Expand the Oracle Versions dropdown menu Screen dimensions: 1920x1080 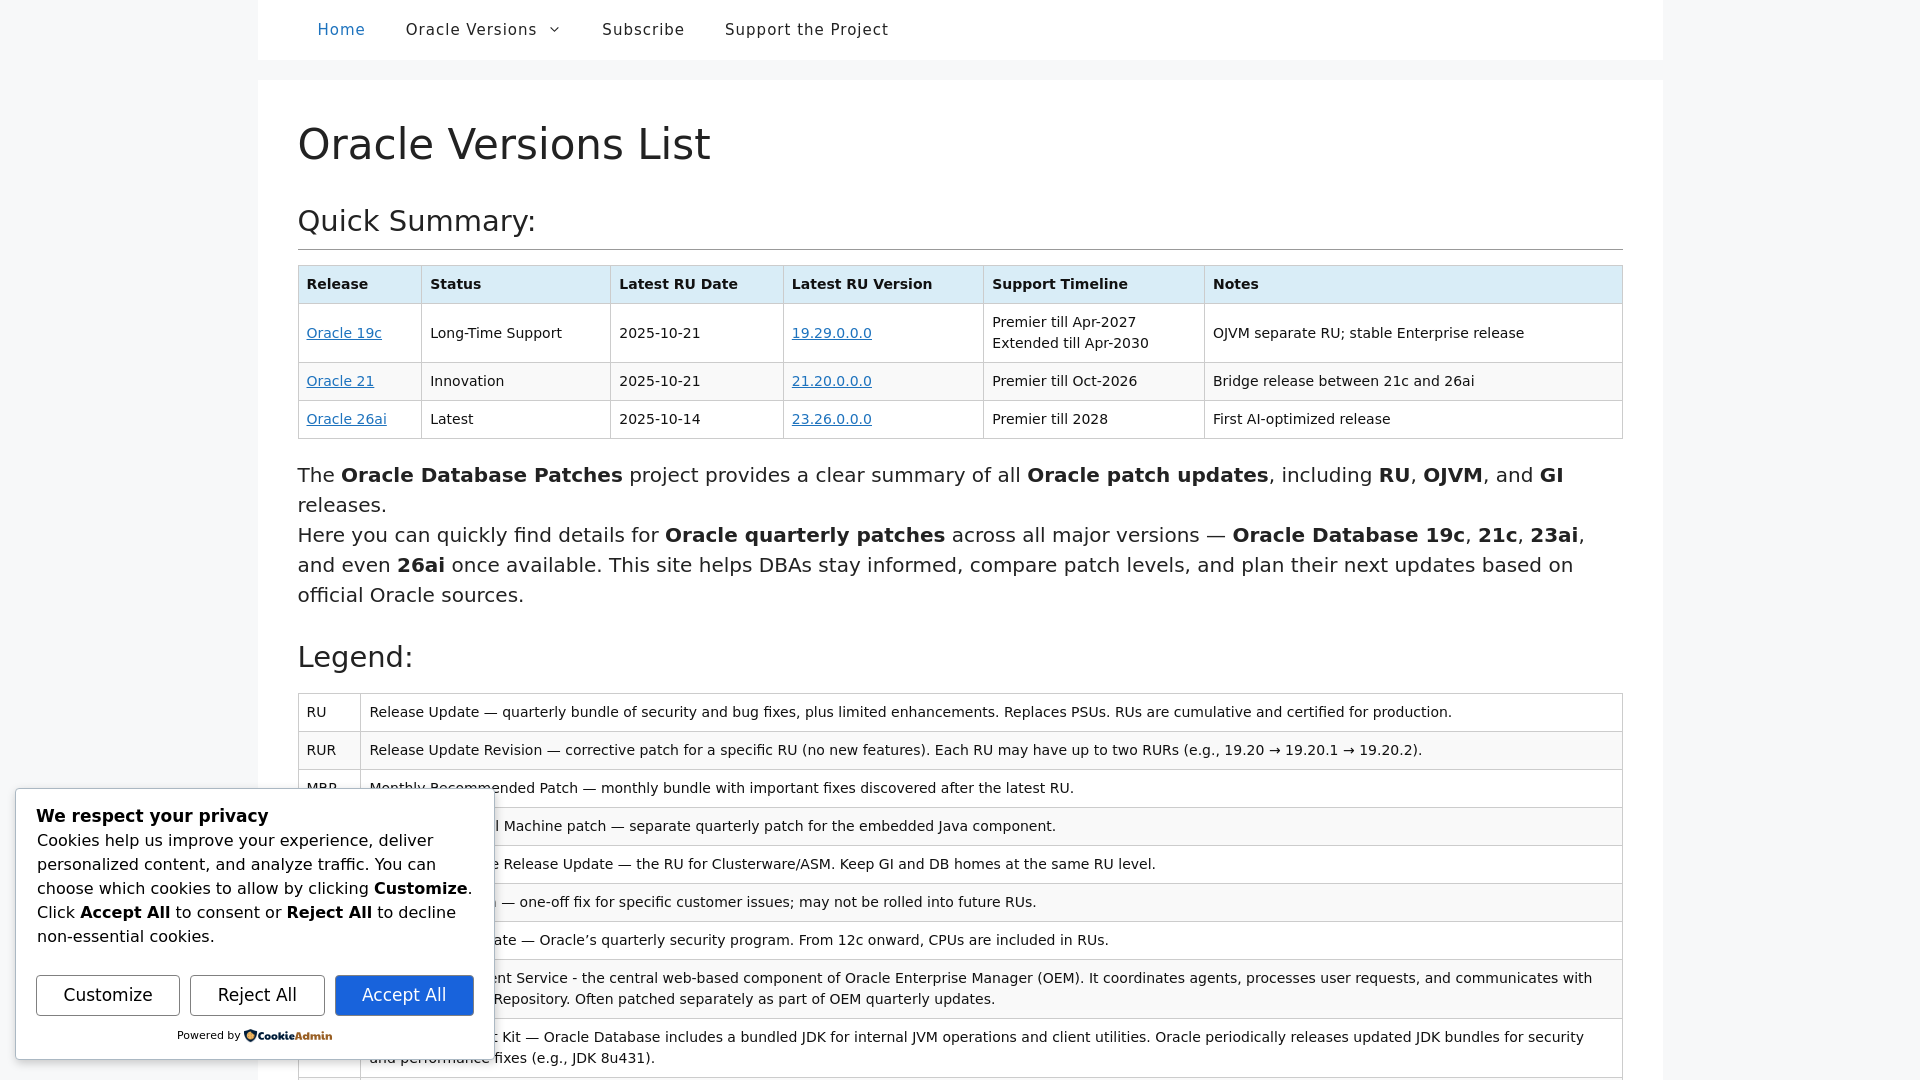pos(483,30)
